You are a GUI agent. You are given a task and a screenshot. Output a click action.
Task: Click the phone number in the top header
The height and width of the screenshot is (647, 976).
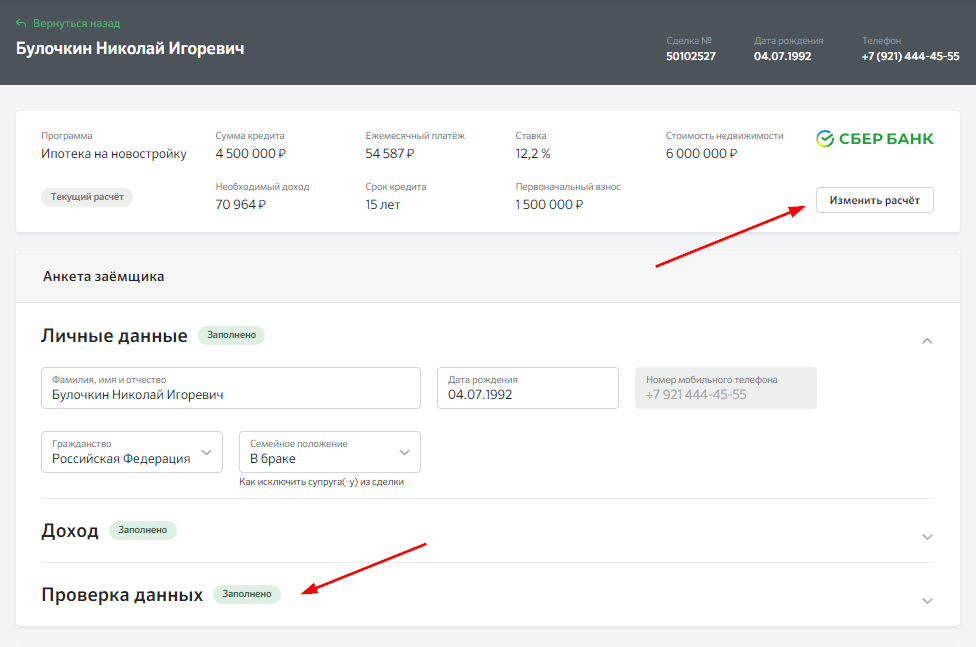click(x=910, y=57)
